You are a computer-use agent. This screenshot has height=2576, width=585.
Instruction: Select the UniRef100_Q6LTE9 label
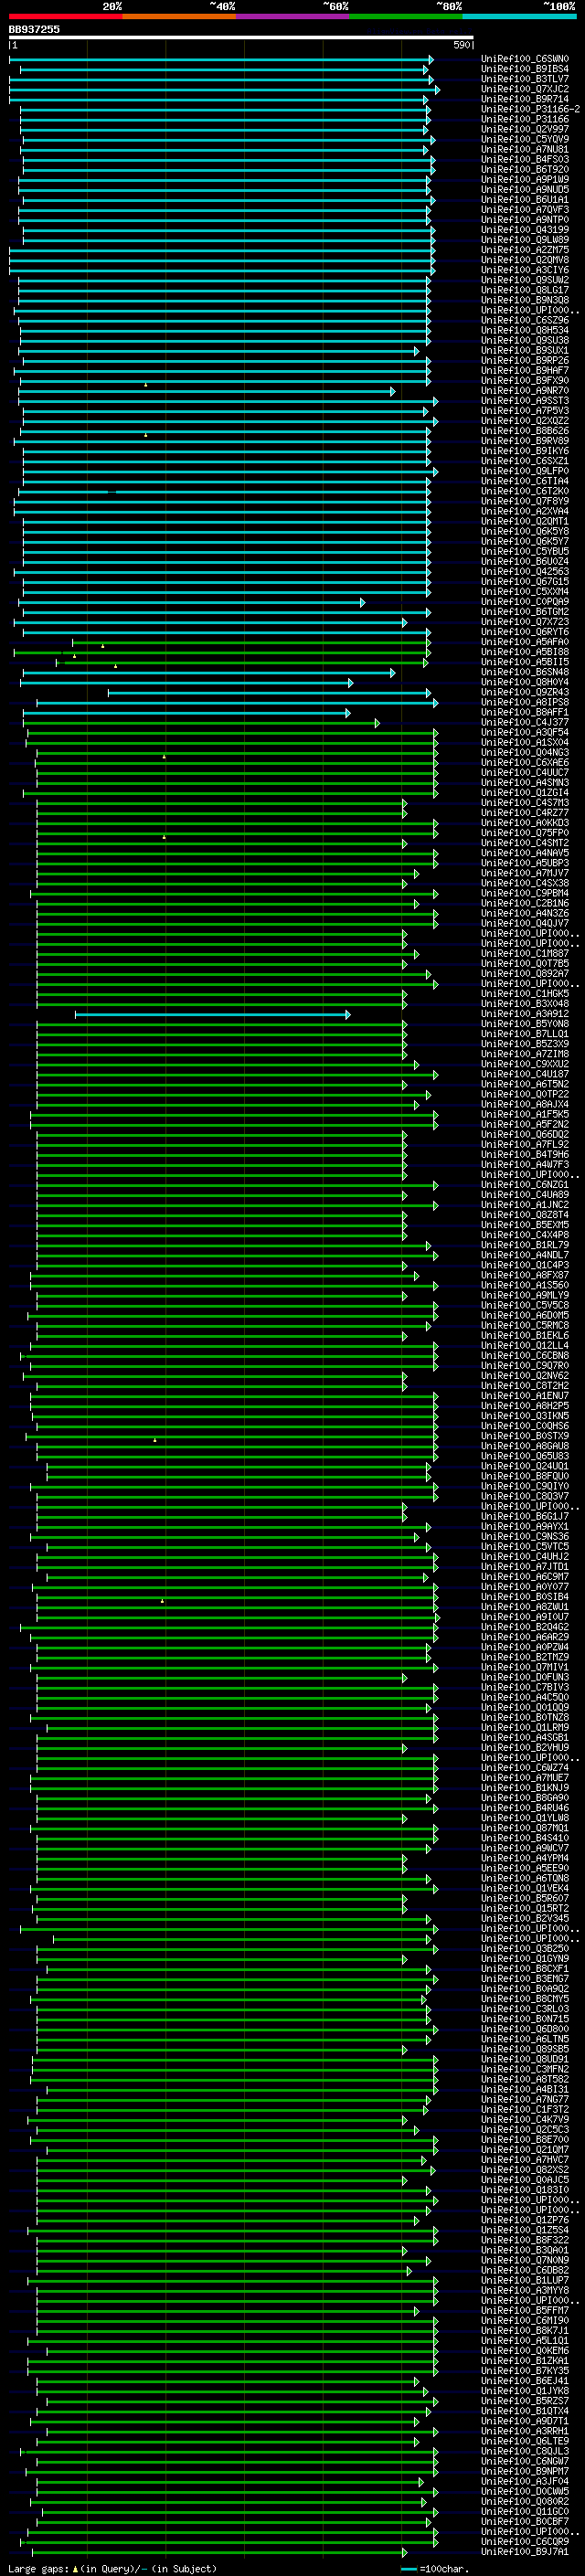525,2440
